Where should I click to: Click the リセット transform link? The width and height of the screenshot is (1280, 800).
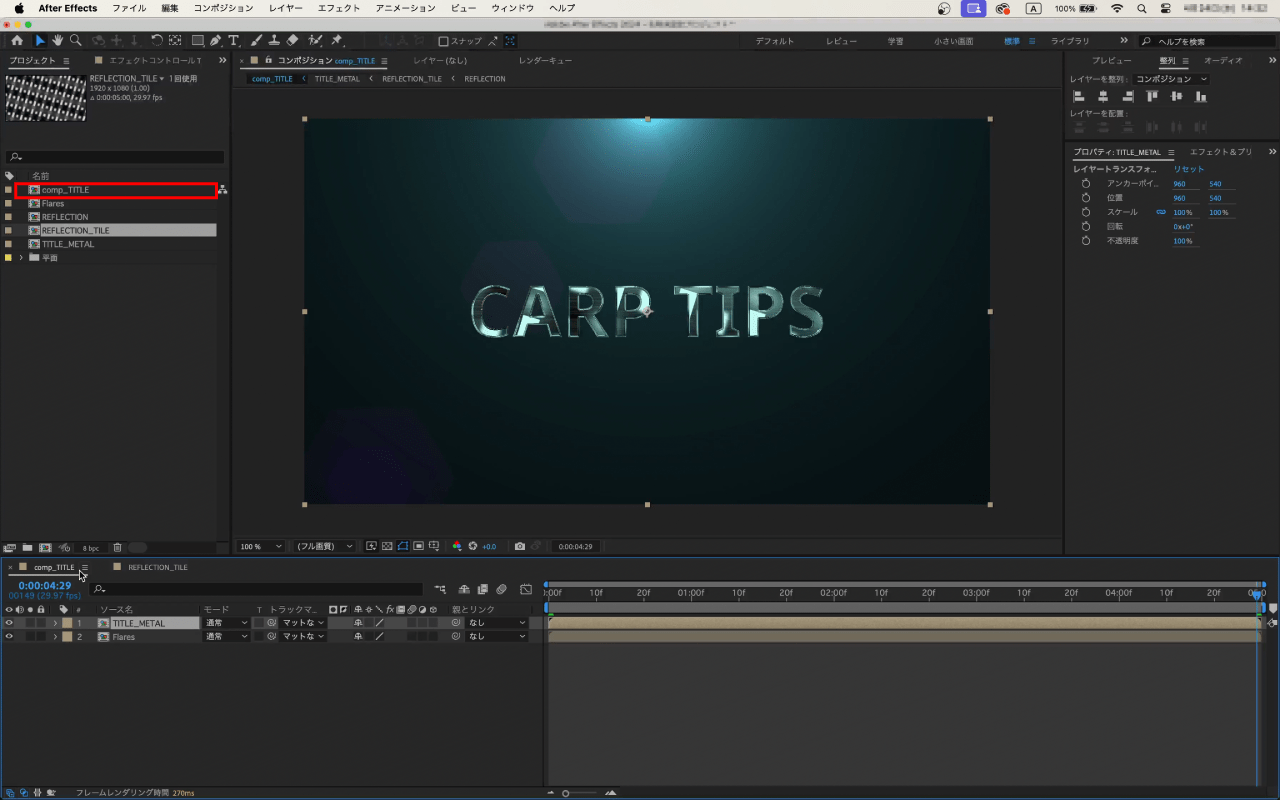(1189, 169)
